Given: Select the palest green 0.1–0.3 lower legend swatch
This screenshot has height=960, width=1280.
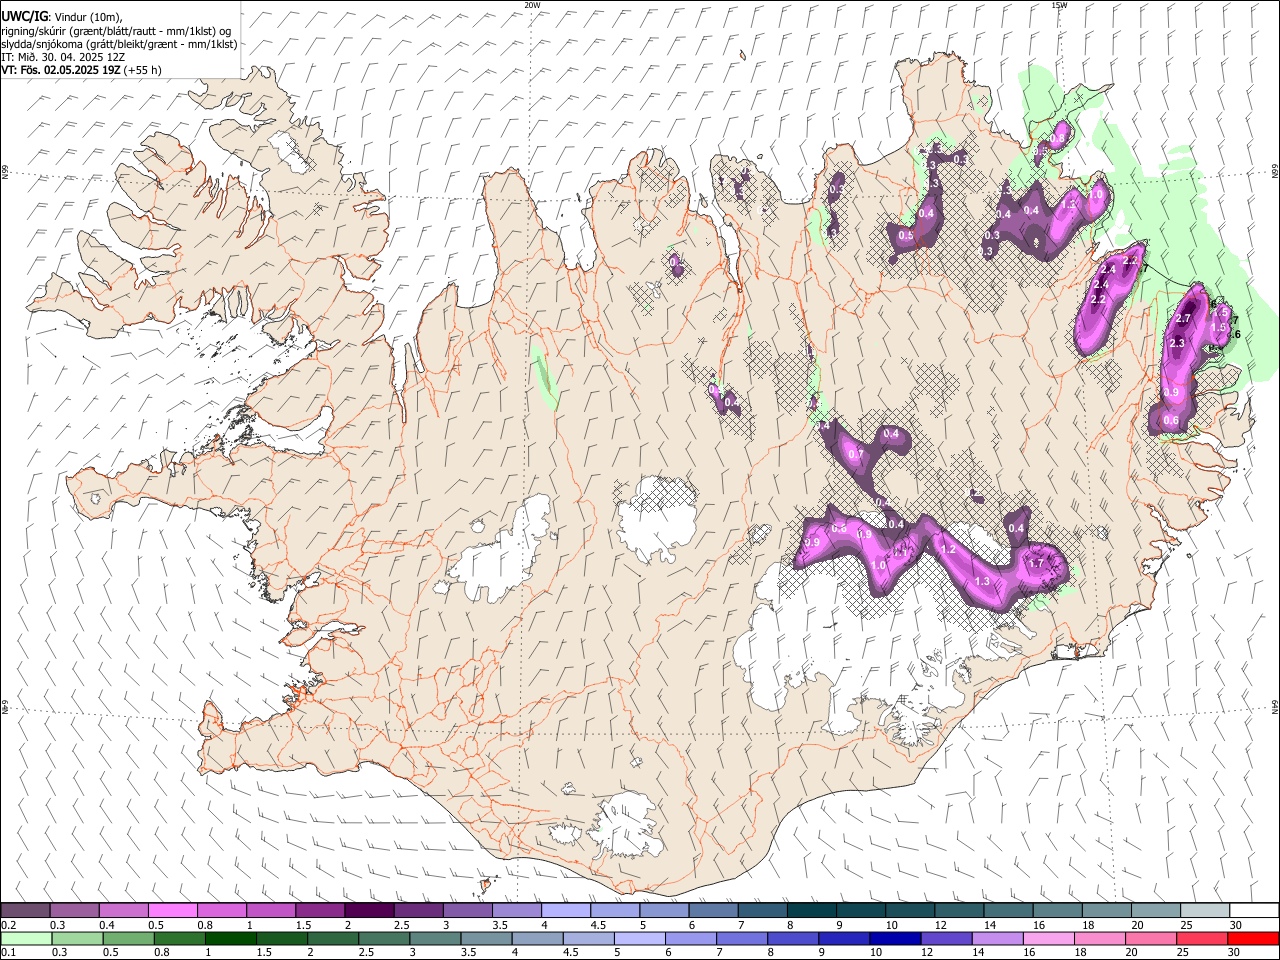Looking at the screenshot, I should point(27,938).
